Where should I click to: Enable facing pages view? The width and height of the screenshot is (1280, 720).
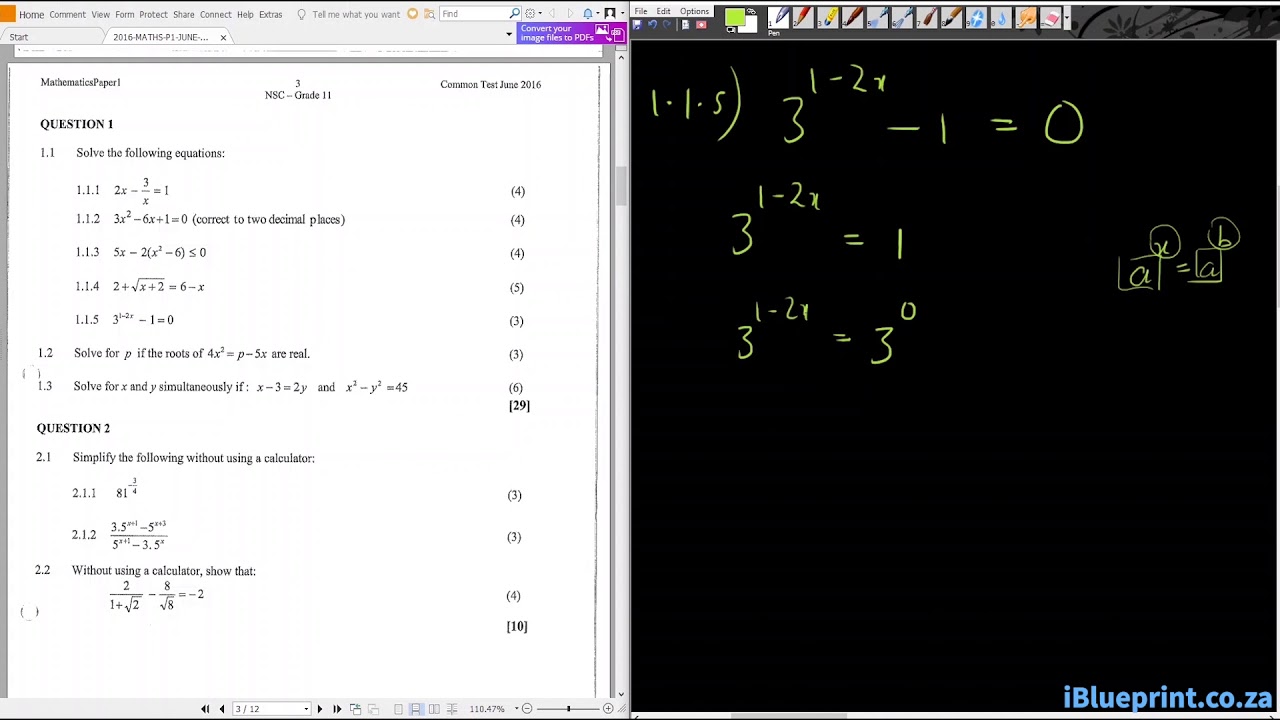(434, 709)
